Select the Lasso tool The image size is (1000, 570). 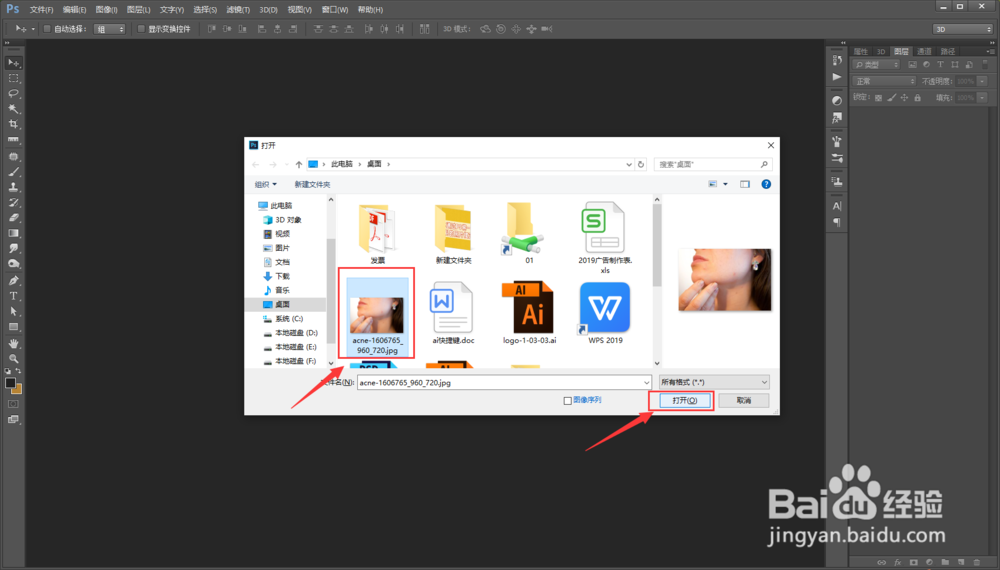coord(13,93)
